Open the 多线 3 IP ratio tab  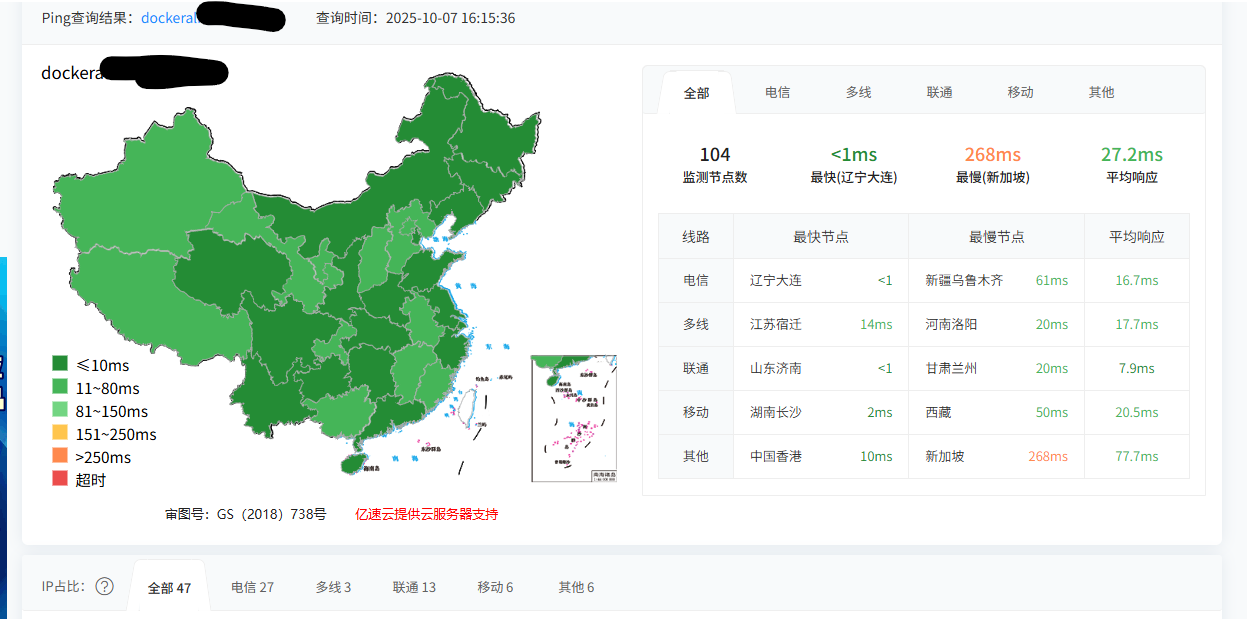pyautogui.click(x=333, y=587)
